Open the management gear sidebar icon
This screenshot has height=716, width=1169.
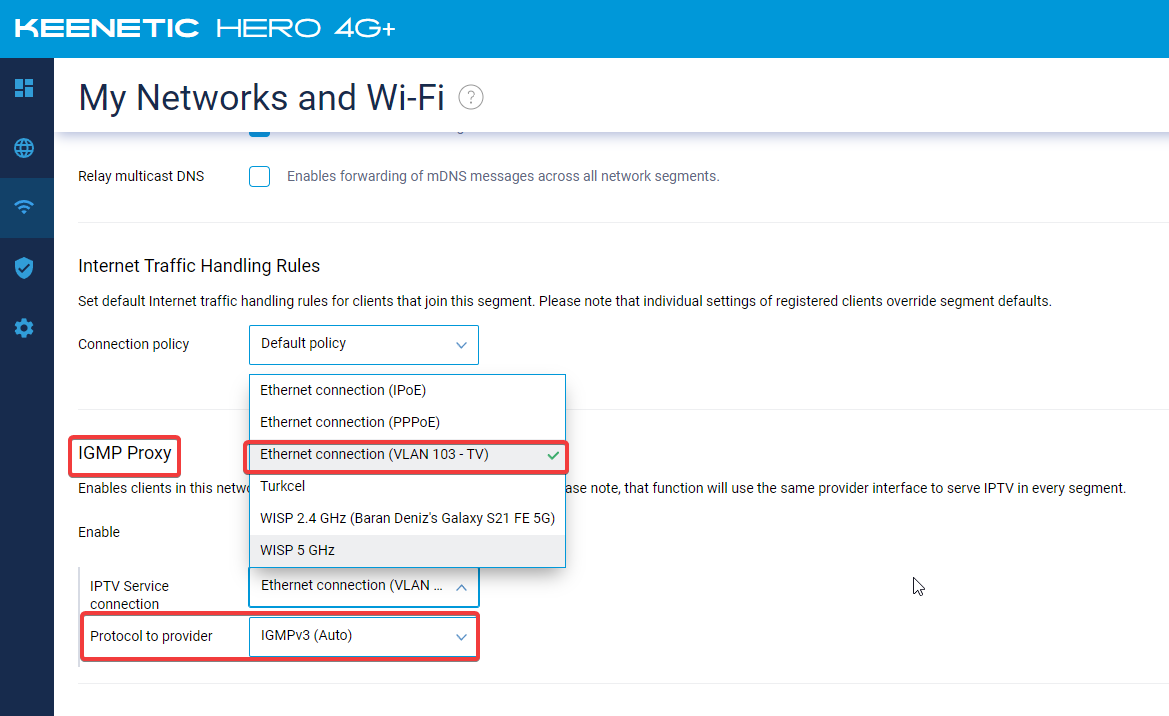point(24,328)
